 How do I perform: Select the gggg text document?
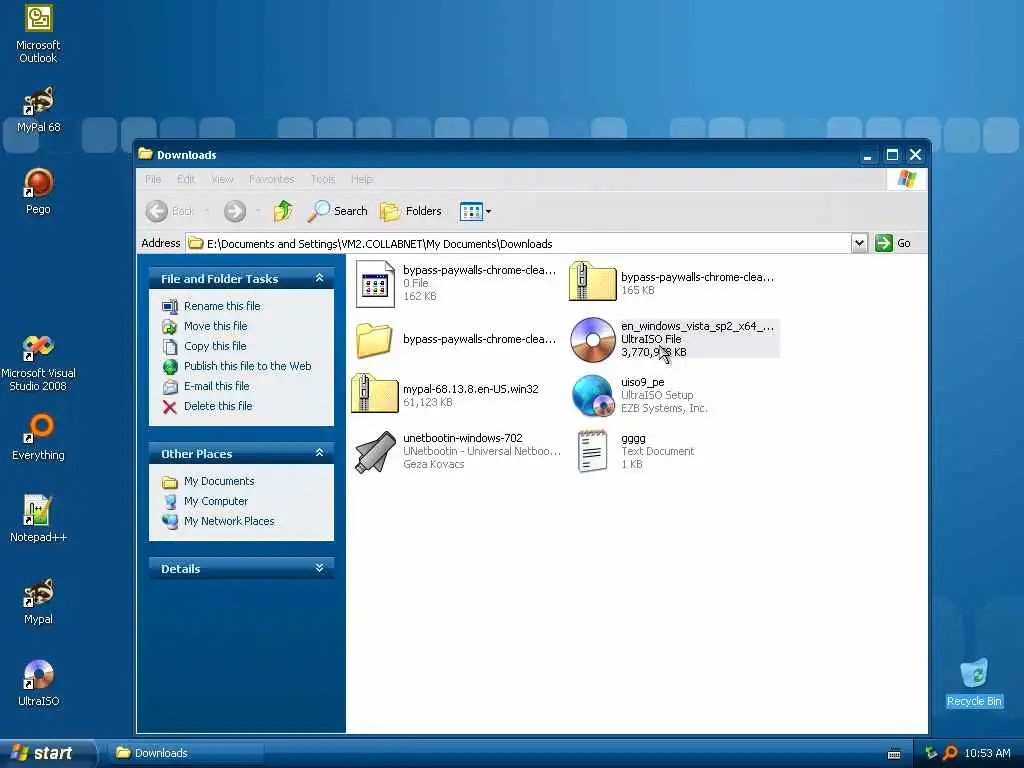(x=635, y=451)
